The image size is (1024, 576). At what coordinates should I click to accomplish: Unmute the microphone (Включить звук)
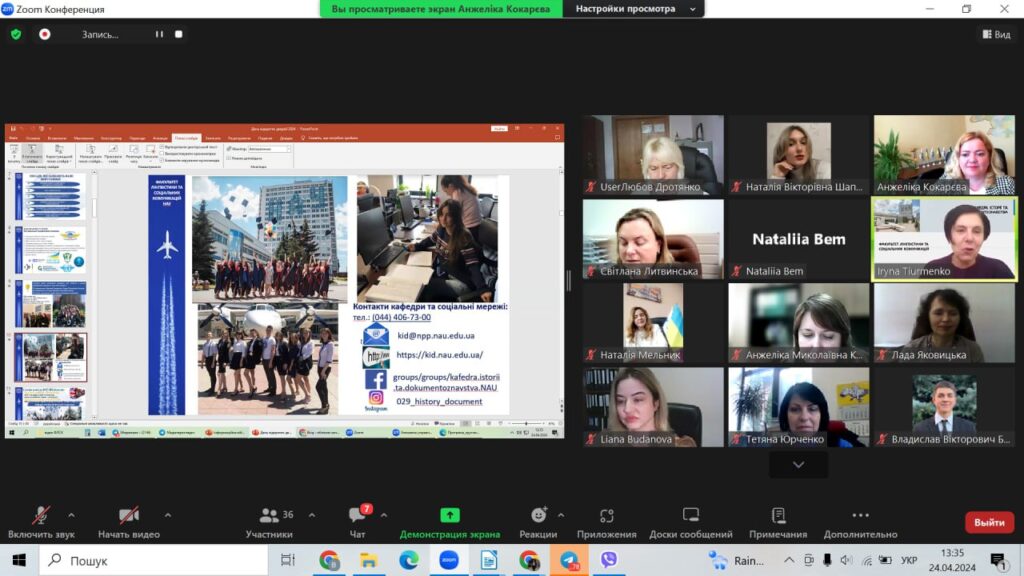41,516
